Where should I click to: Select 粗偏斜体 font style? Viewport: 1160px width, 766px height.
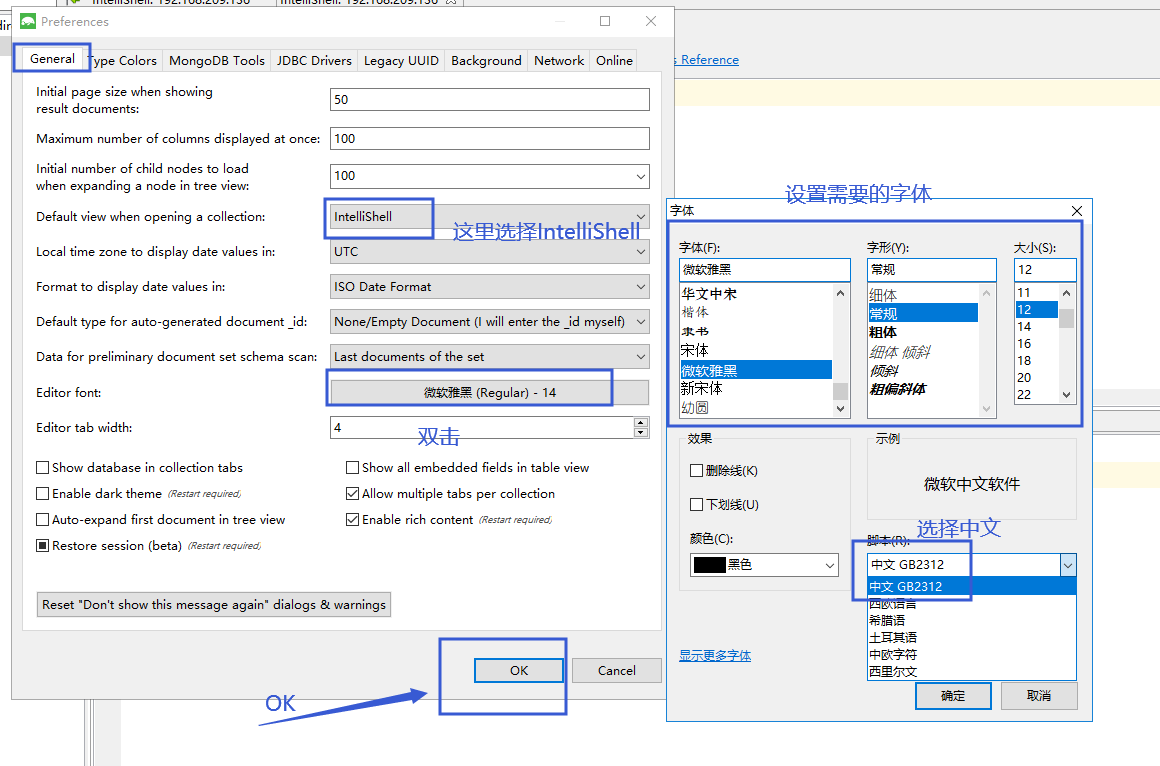pyautogui.click(x=898, y=389)
